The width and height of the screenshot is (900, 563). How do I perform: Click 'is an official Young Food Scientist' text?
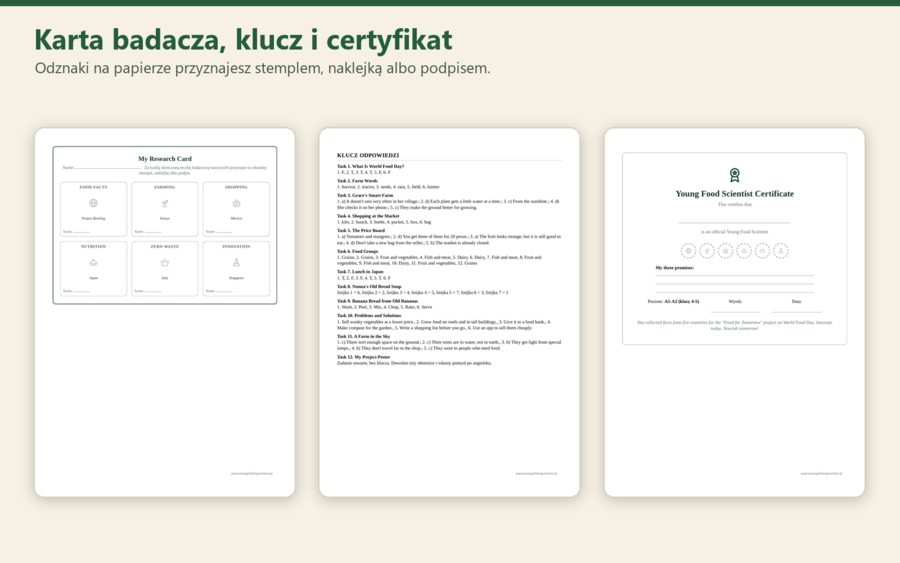pyautogui.click(x=734, y=232)
